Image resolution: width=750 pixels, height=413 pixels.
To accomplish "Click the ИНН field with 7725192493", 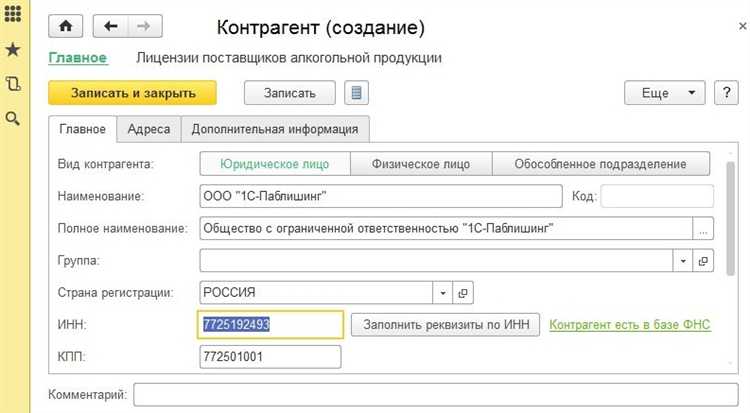I will click(270, 325).
